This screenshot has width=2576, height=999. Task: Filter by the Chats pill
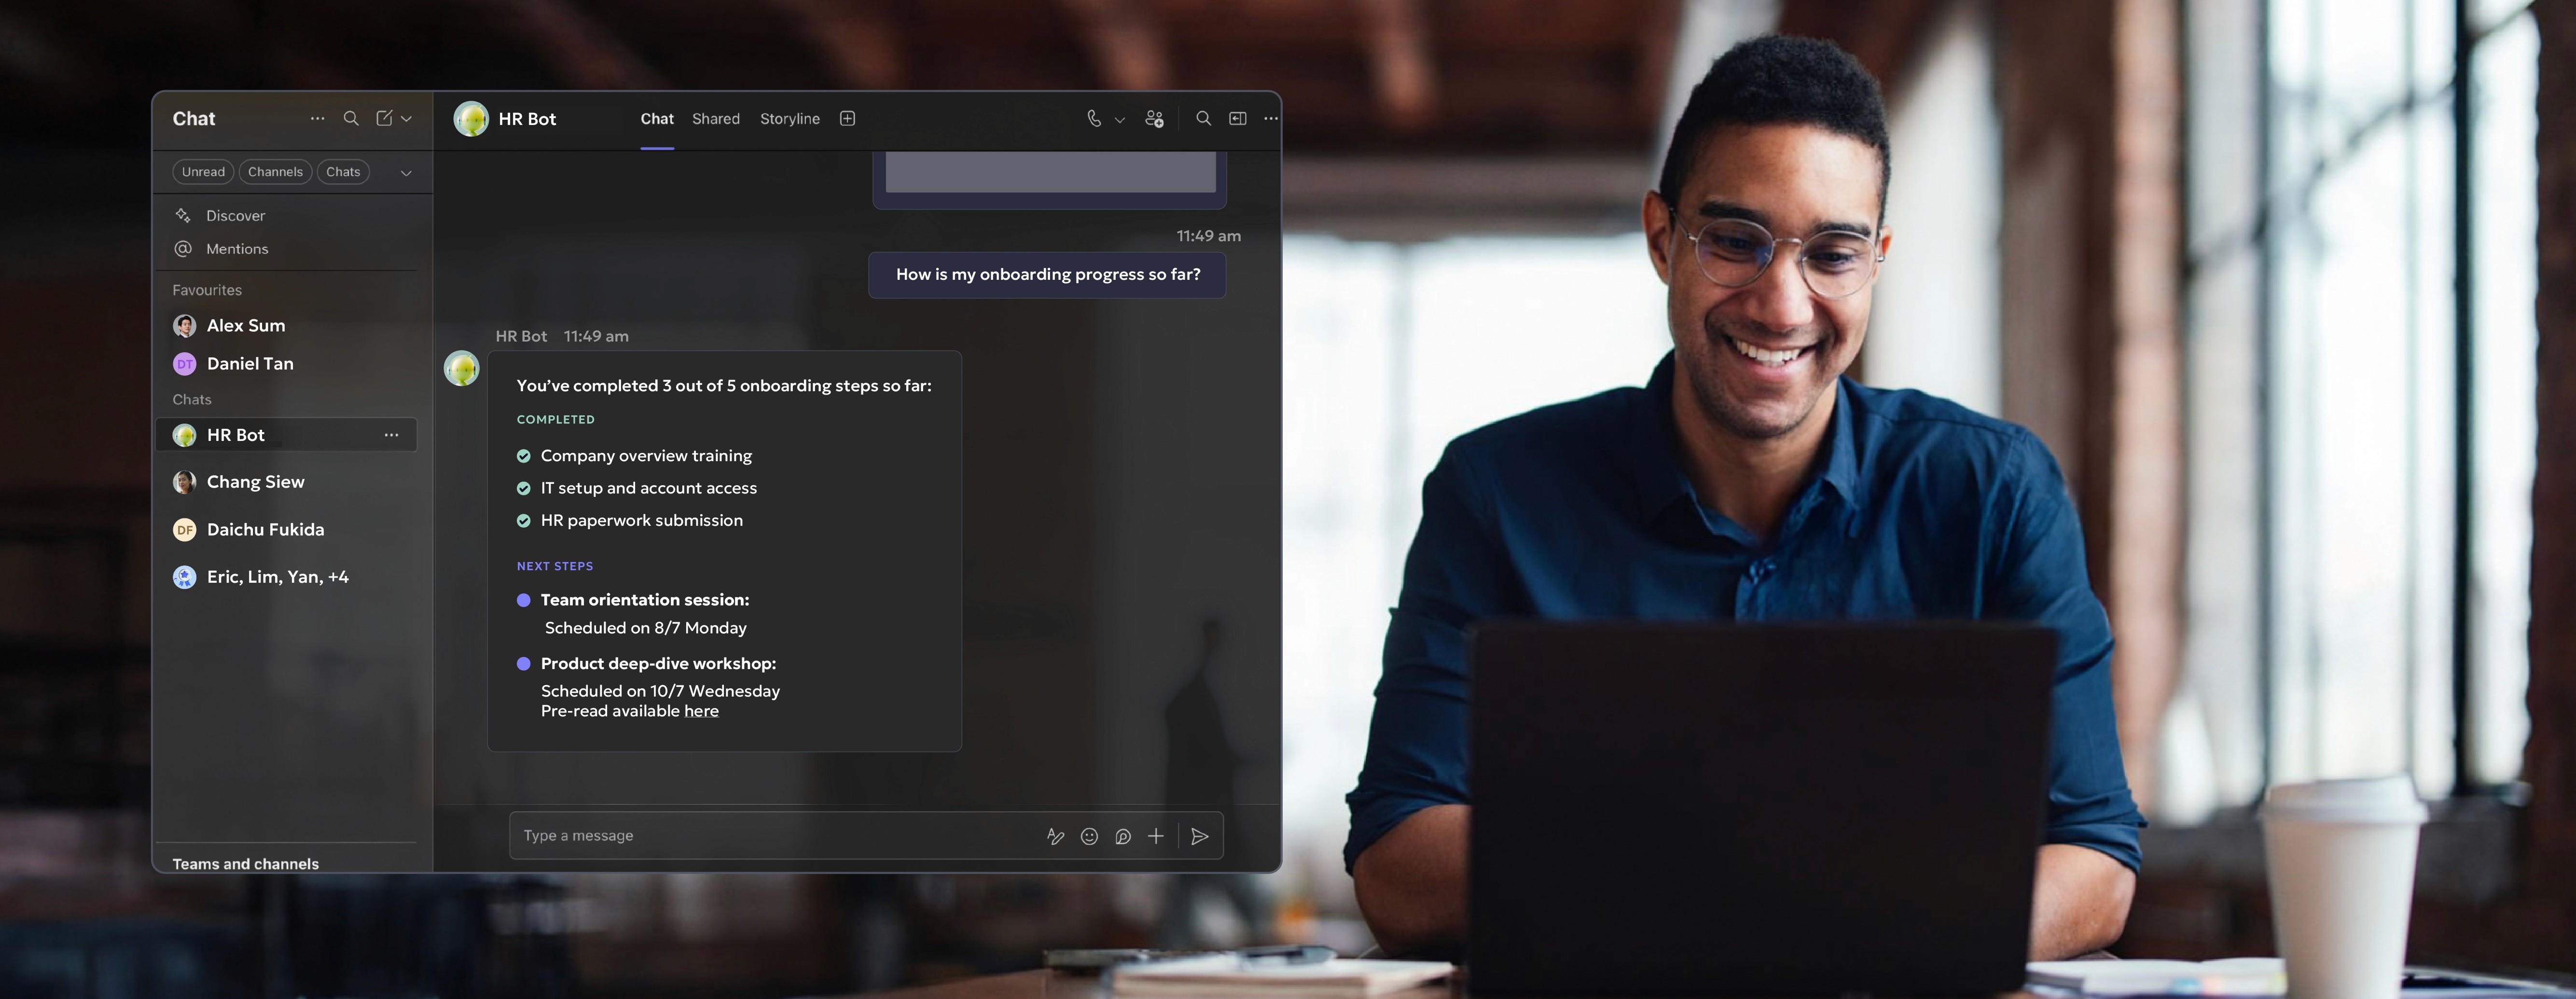343,172
